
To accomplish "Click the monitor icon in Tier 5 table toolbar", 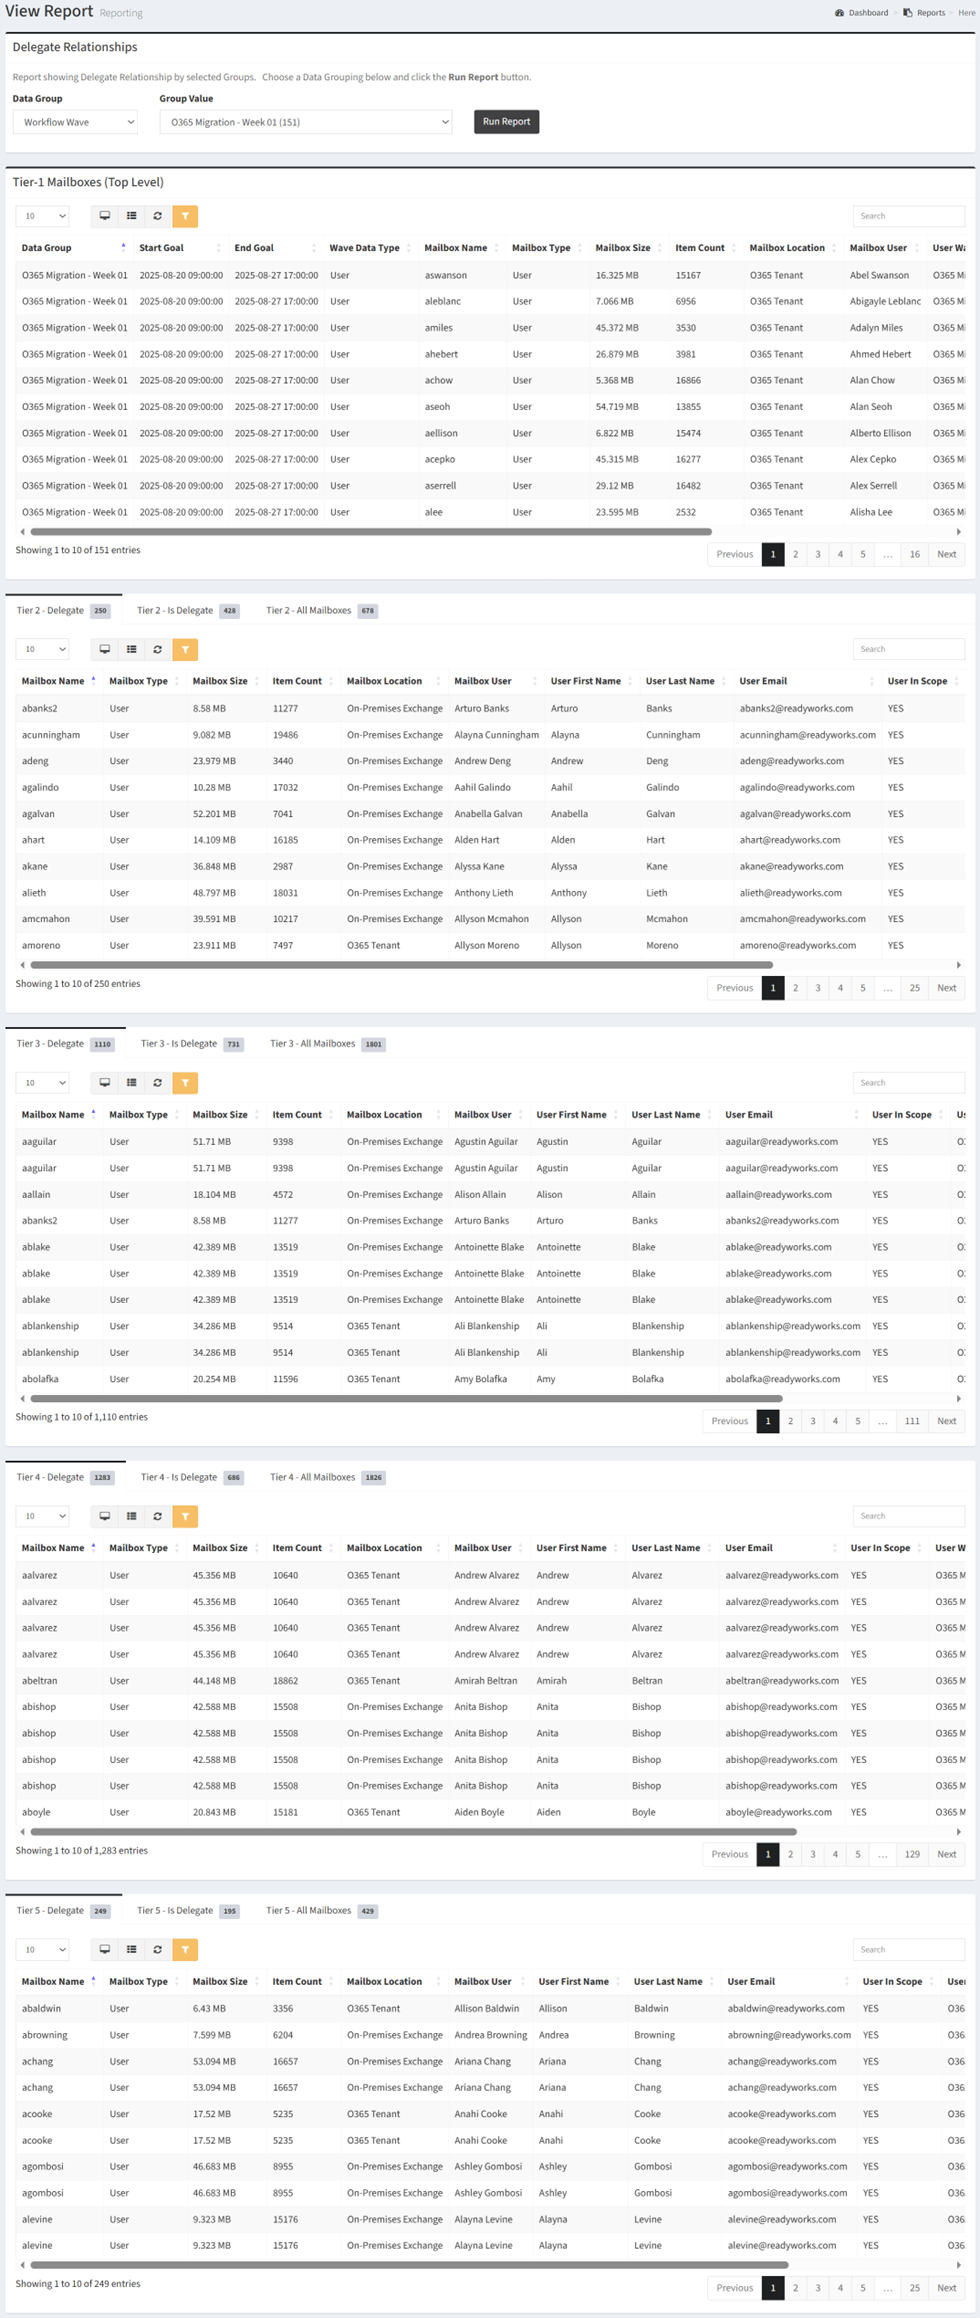I will 105,1949.
